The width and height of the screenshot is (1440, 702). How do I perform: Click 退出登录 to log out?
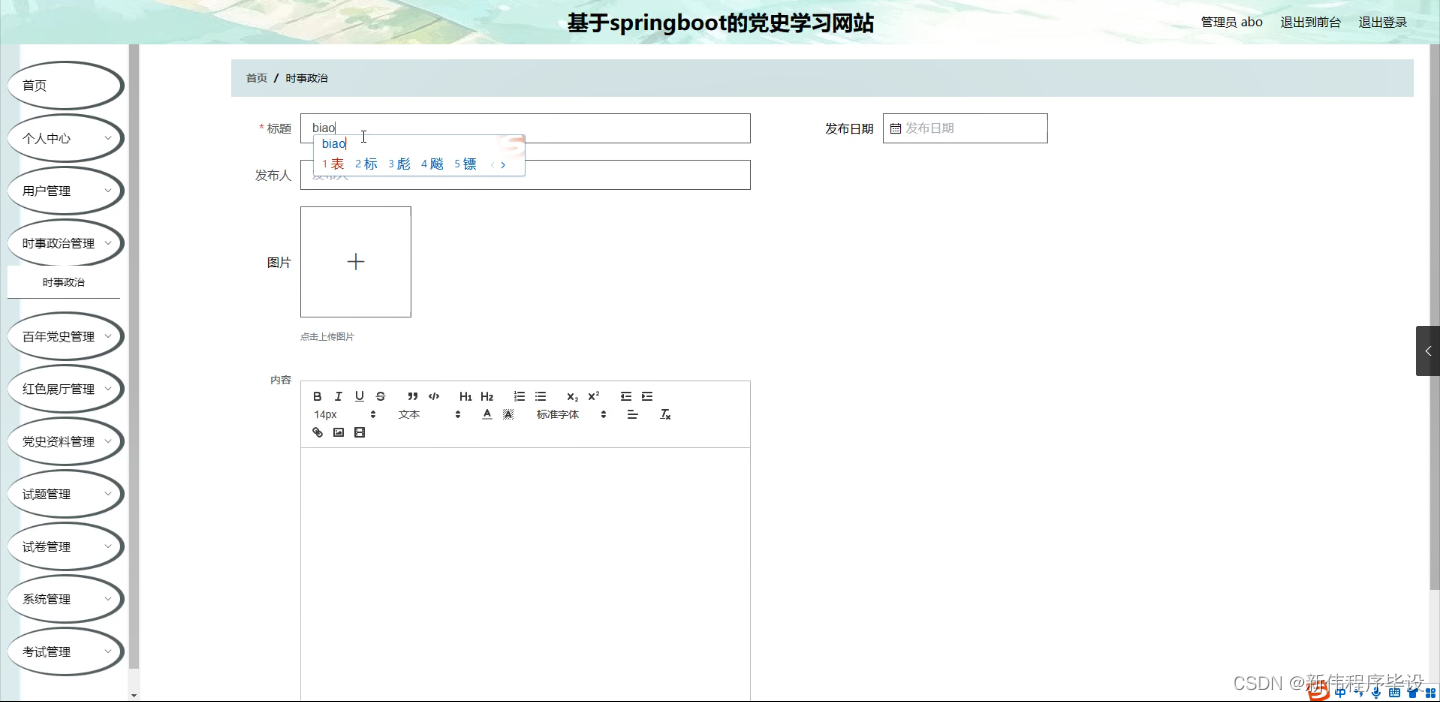click(1383, 21)
